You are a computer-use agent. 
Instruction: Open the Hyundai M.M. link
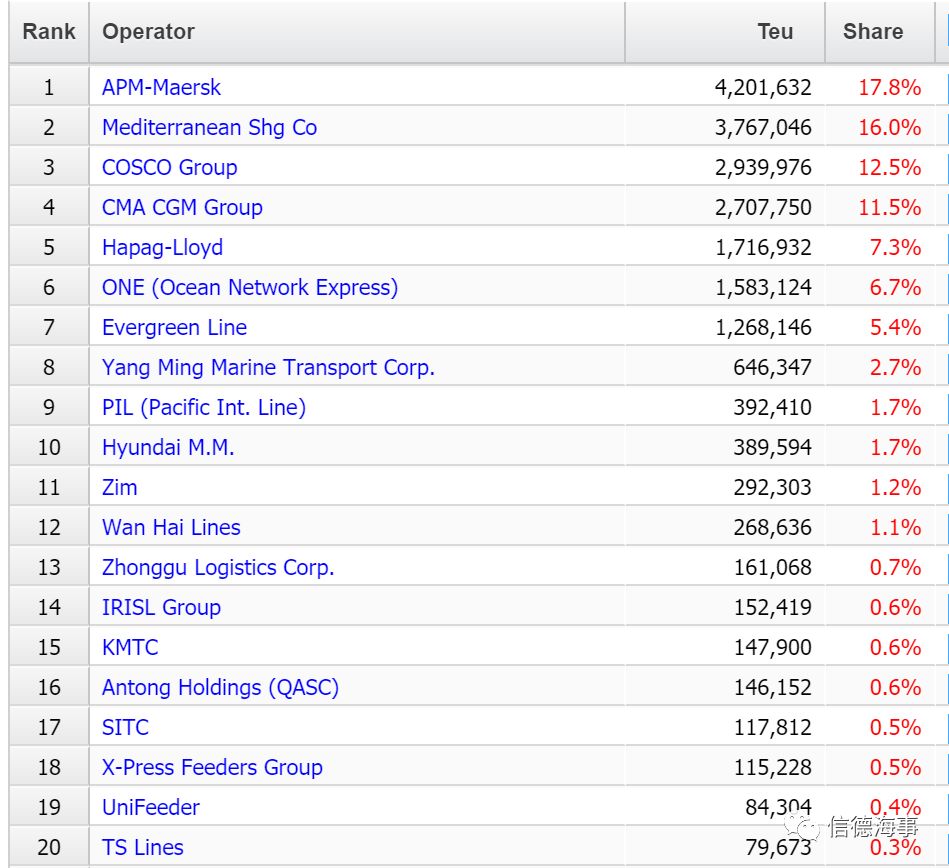[168, 447]
